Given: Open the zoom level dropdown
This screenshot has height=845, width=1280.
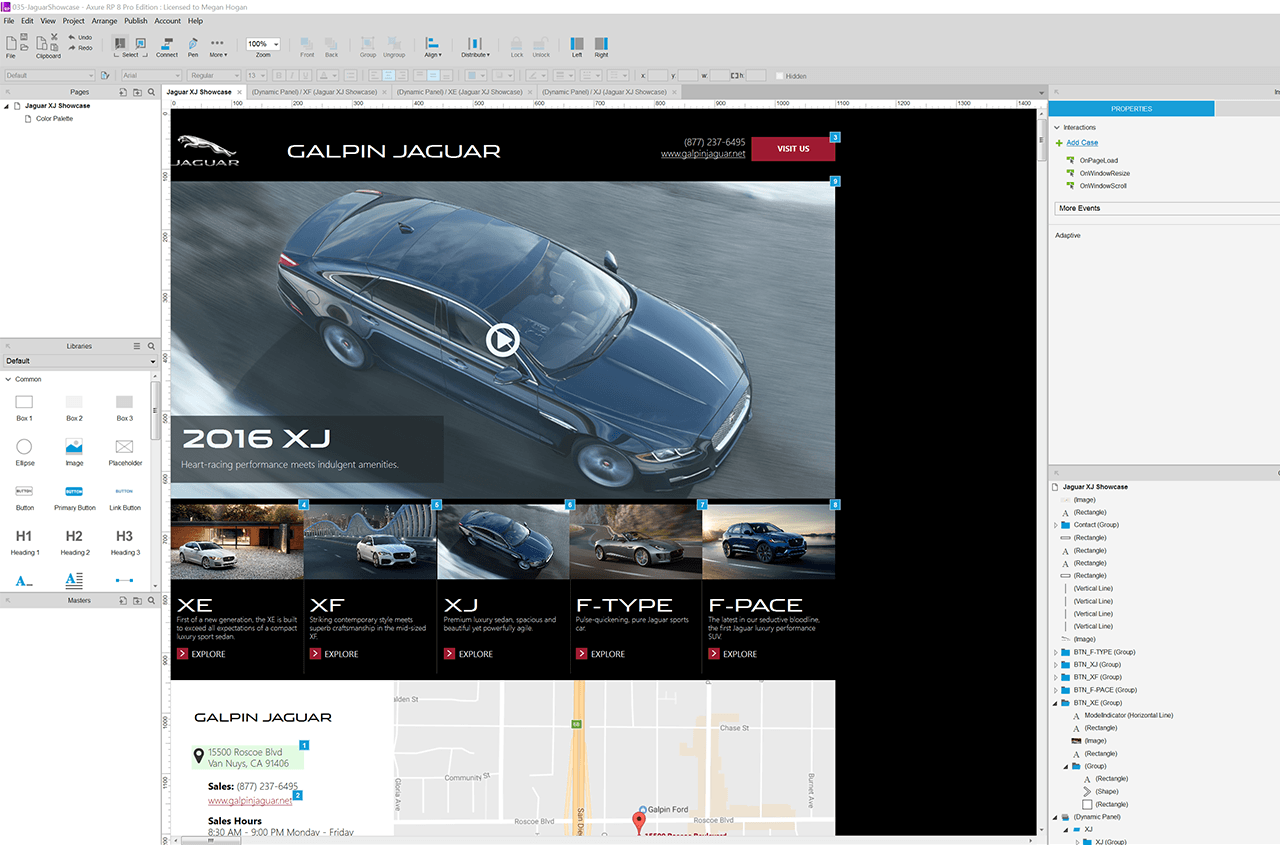Looking at the screenshot, I should (x=263, y=44).
